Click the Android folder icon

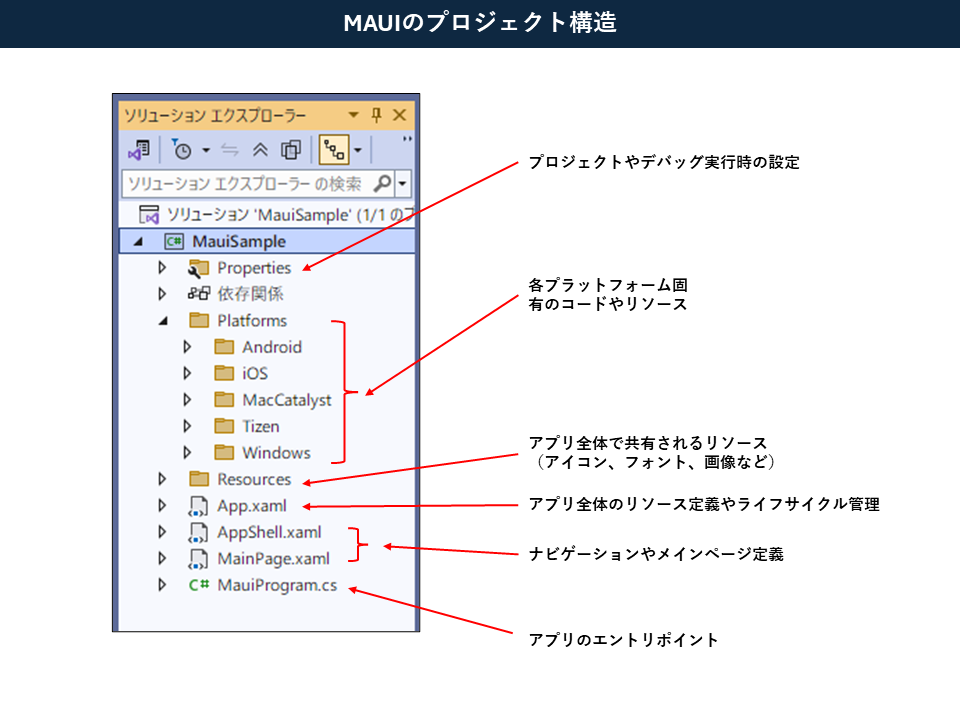(x=224, y=347)
